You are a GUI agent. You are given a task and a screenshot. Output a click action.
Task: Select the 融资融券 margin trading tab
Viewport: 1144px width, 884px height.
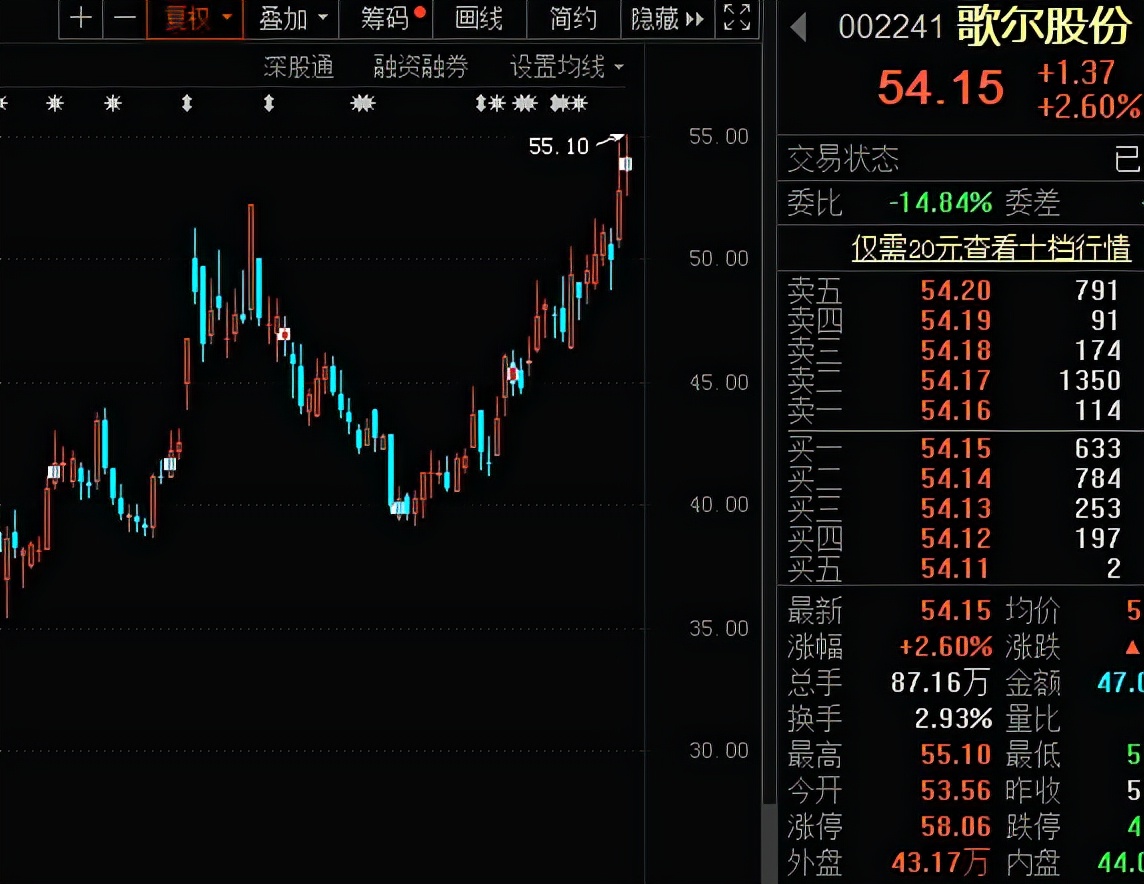(421, 67)
